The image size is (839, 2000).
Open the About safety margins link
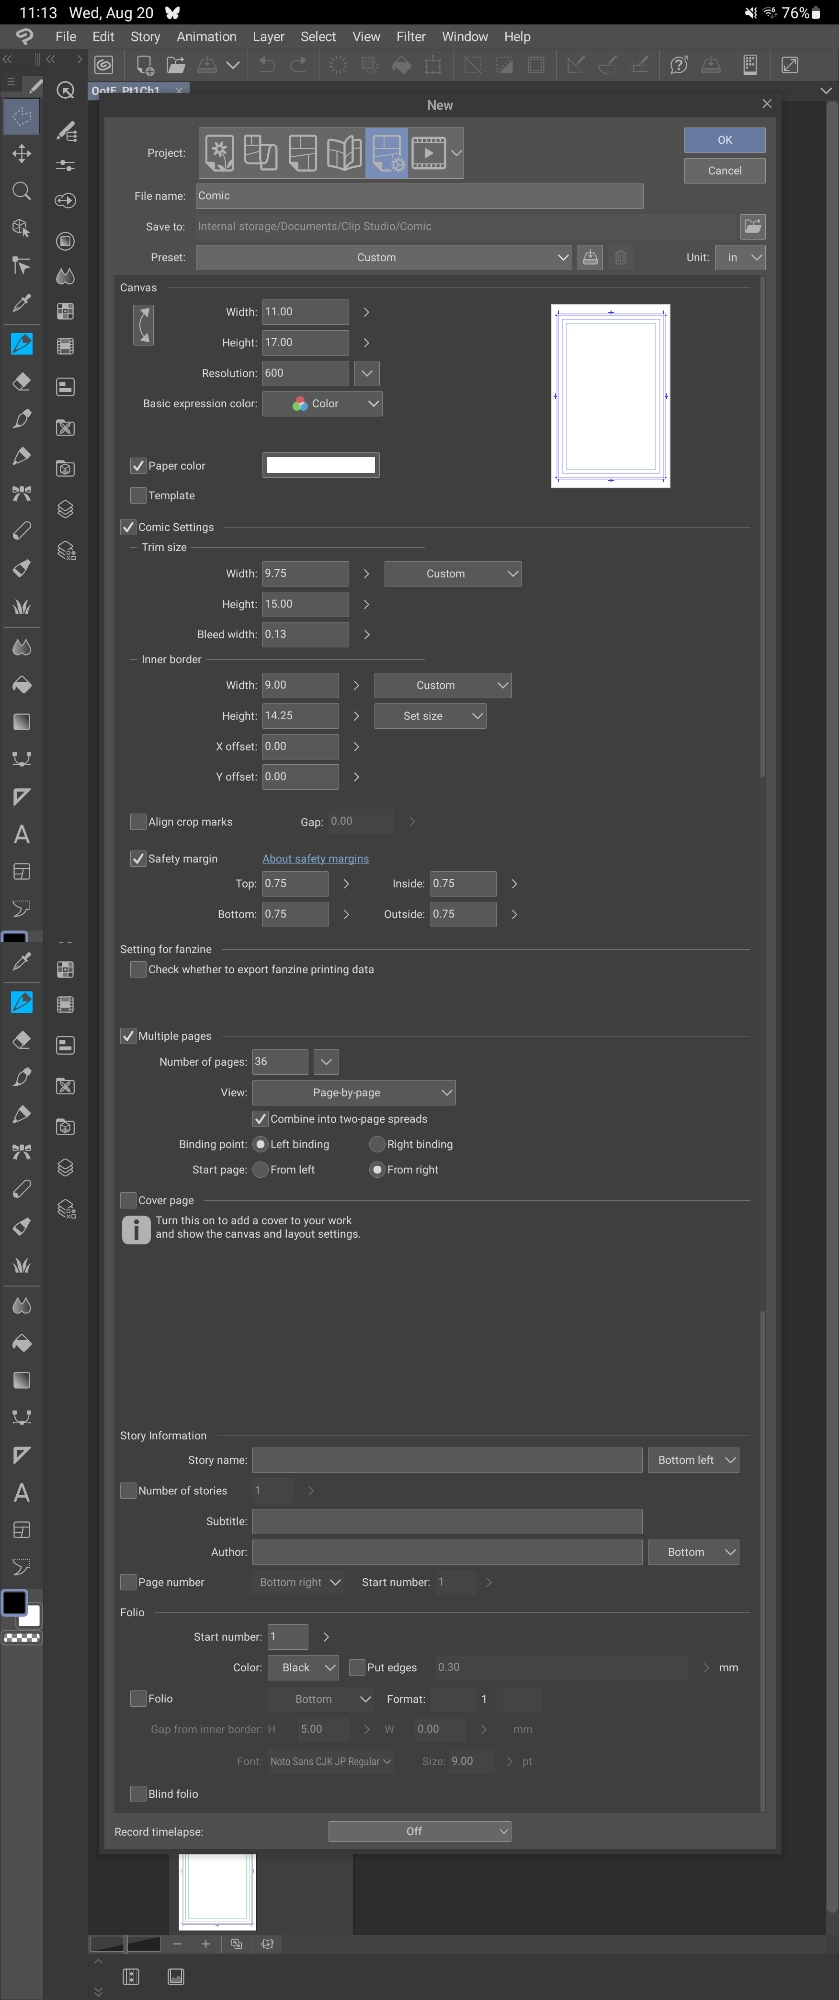point(315,859)
